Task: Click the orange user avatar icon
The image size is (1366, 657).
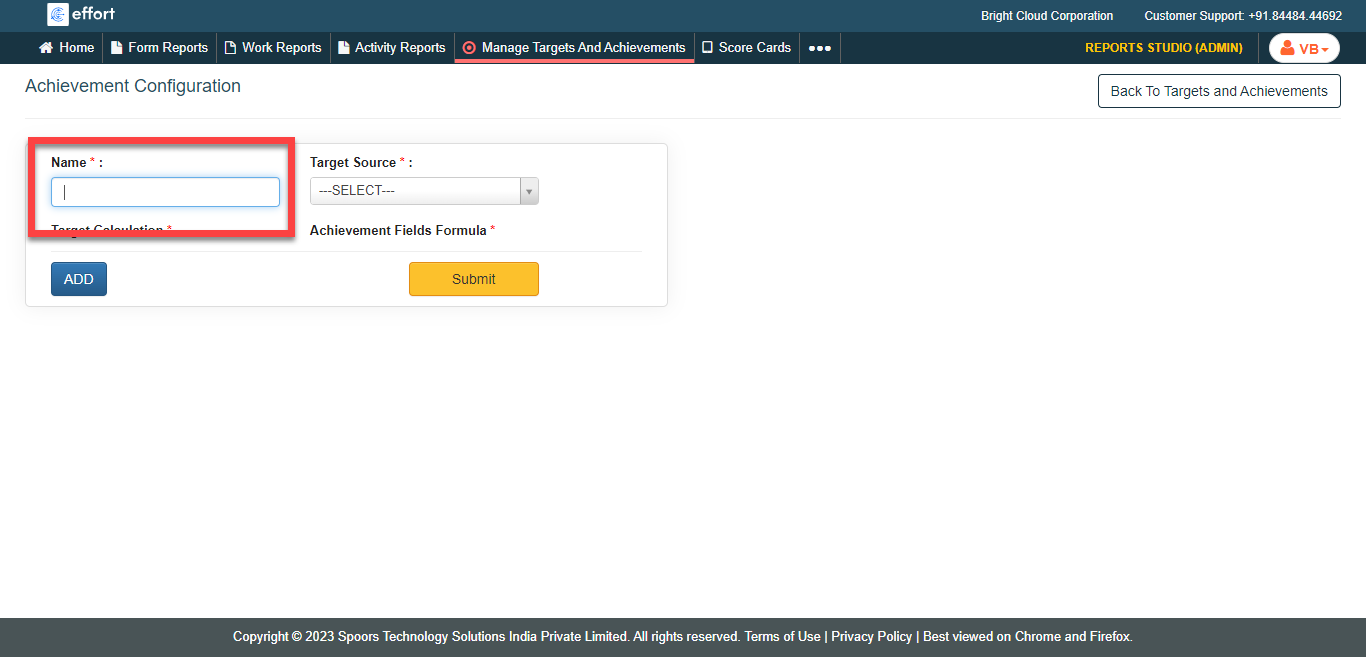Action: [1288, 48]
